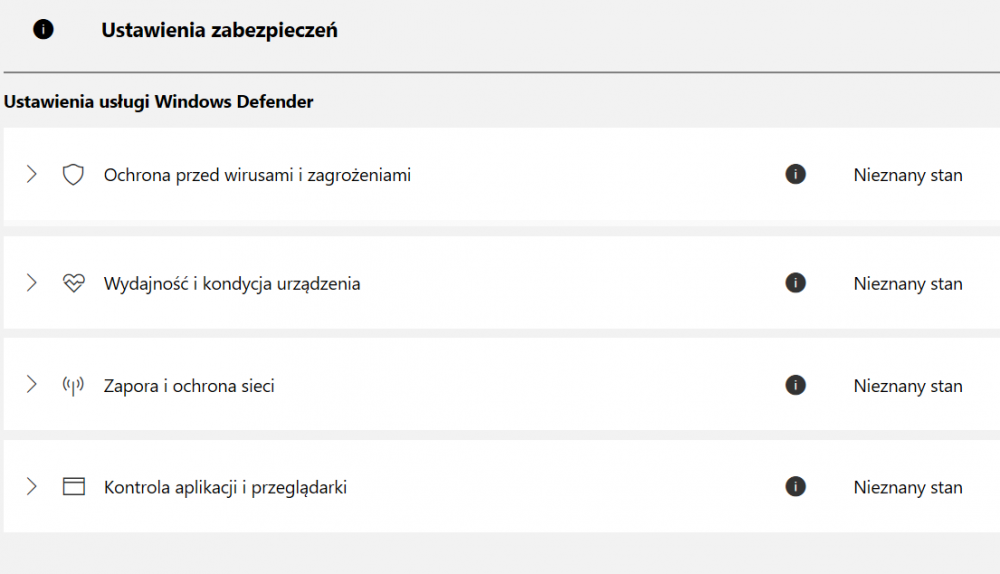Click the shield icon for virus protection
Viewport: 1000px width, 574px height.
point(73,175)
